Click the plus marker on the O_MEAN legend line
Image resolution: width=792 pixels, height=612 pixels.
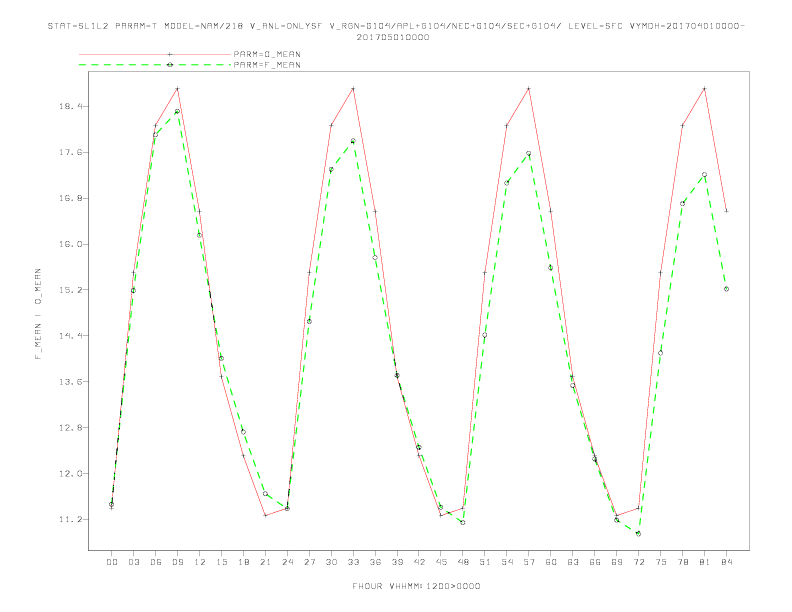click(170, 54)
